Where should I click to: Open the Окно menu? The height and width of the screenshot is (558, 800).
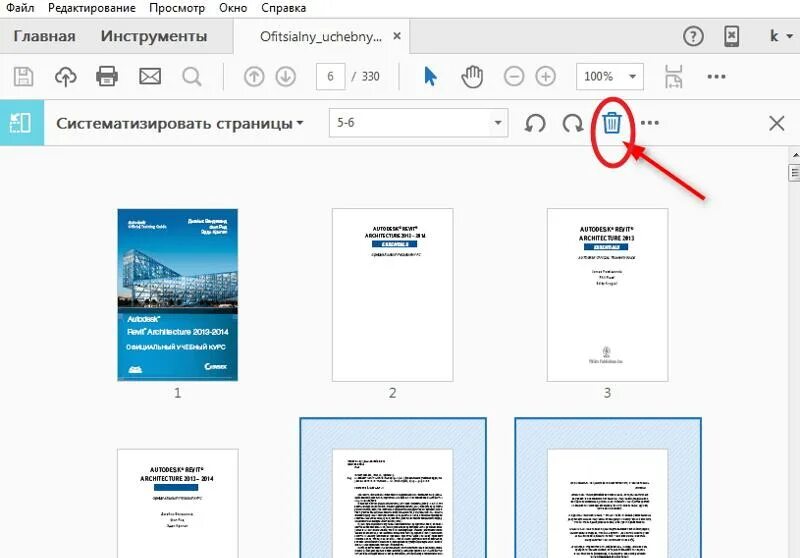pos(233,8)
